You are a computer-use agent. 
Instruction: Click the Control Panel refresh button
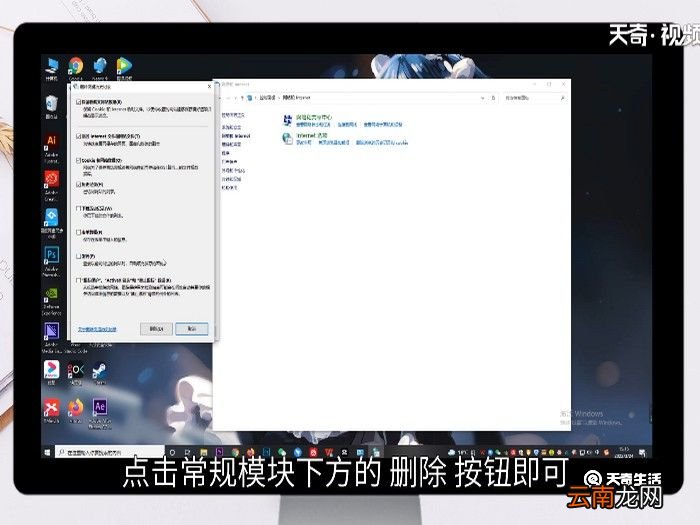(493, 98)
